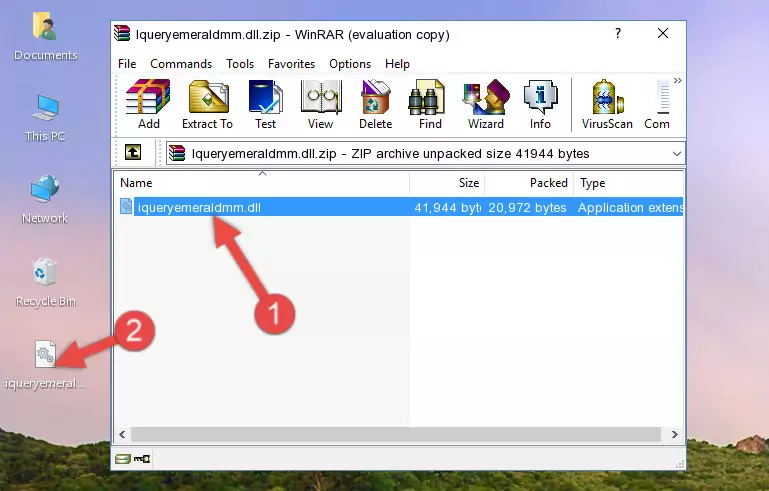Select the This PC desktop icon

45,118
